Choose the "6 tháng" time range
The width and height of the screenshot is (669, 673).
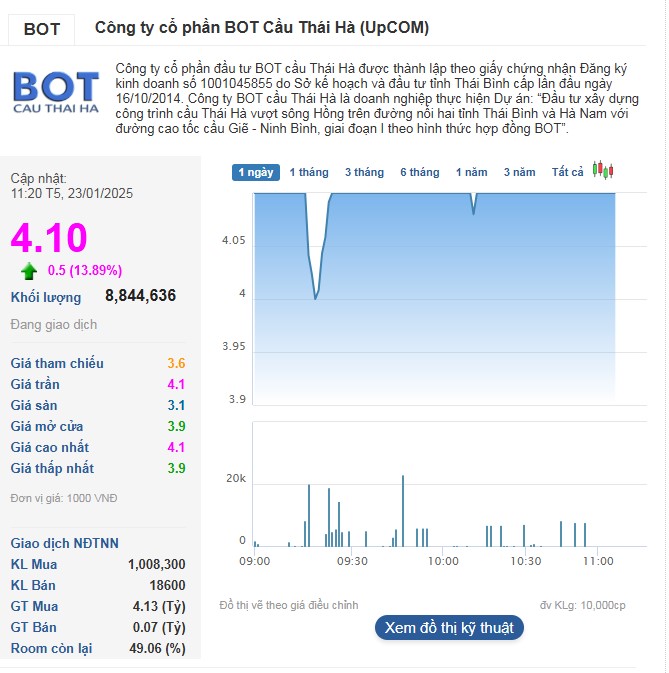click(x=420, y=172)
